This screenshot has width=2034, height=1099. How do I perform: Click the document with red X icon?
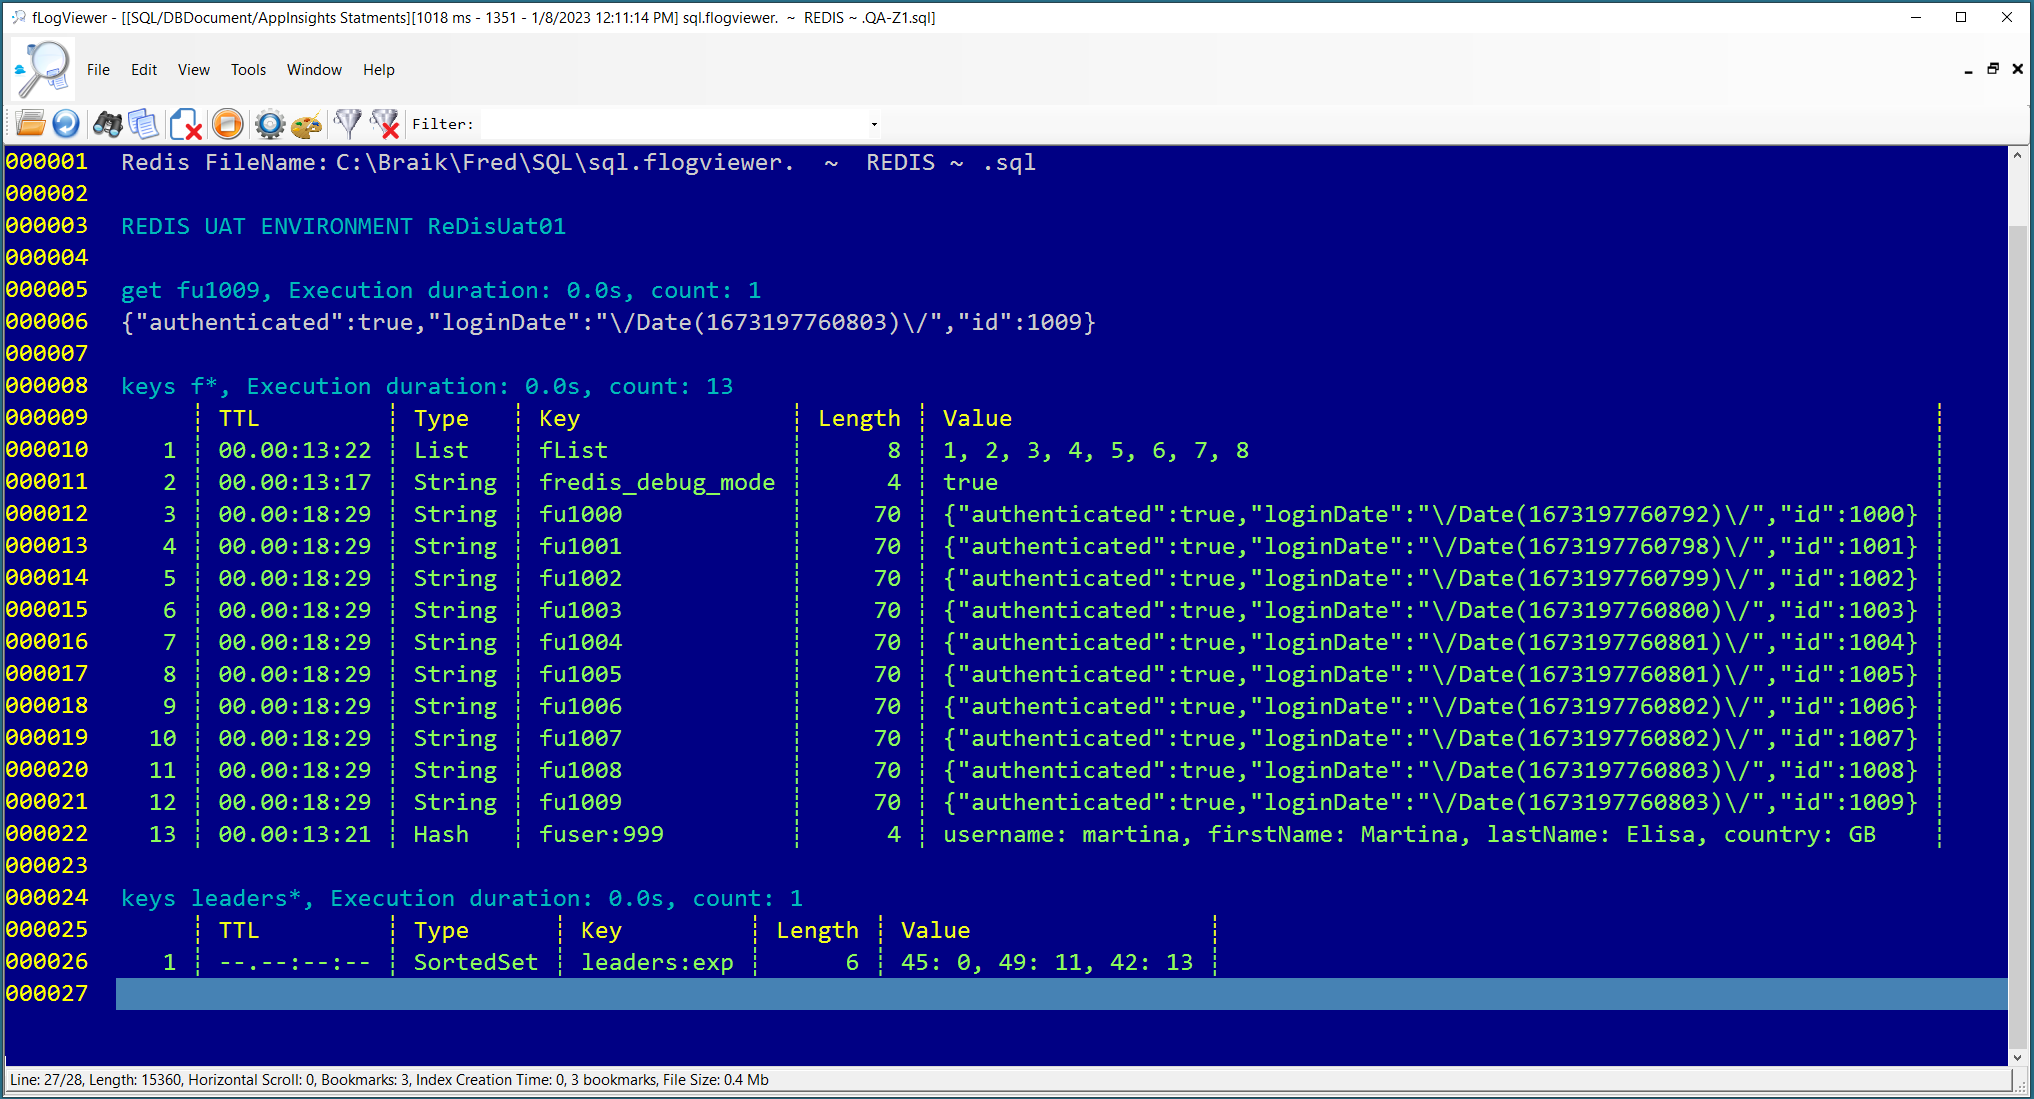pos(186,124)
